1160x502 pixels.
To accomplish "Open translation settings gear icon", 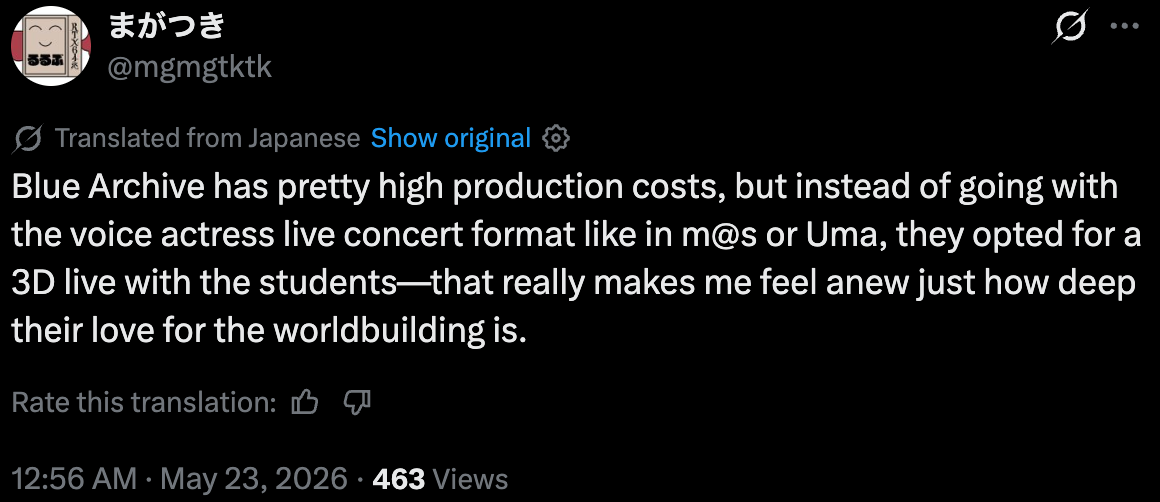I will tap(555, 138).
